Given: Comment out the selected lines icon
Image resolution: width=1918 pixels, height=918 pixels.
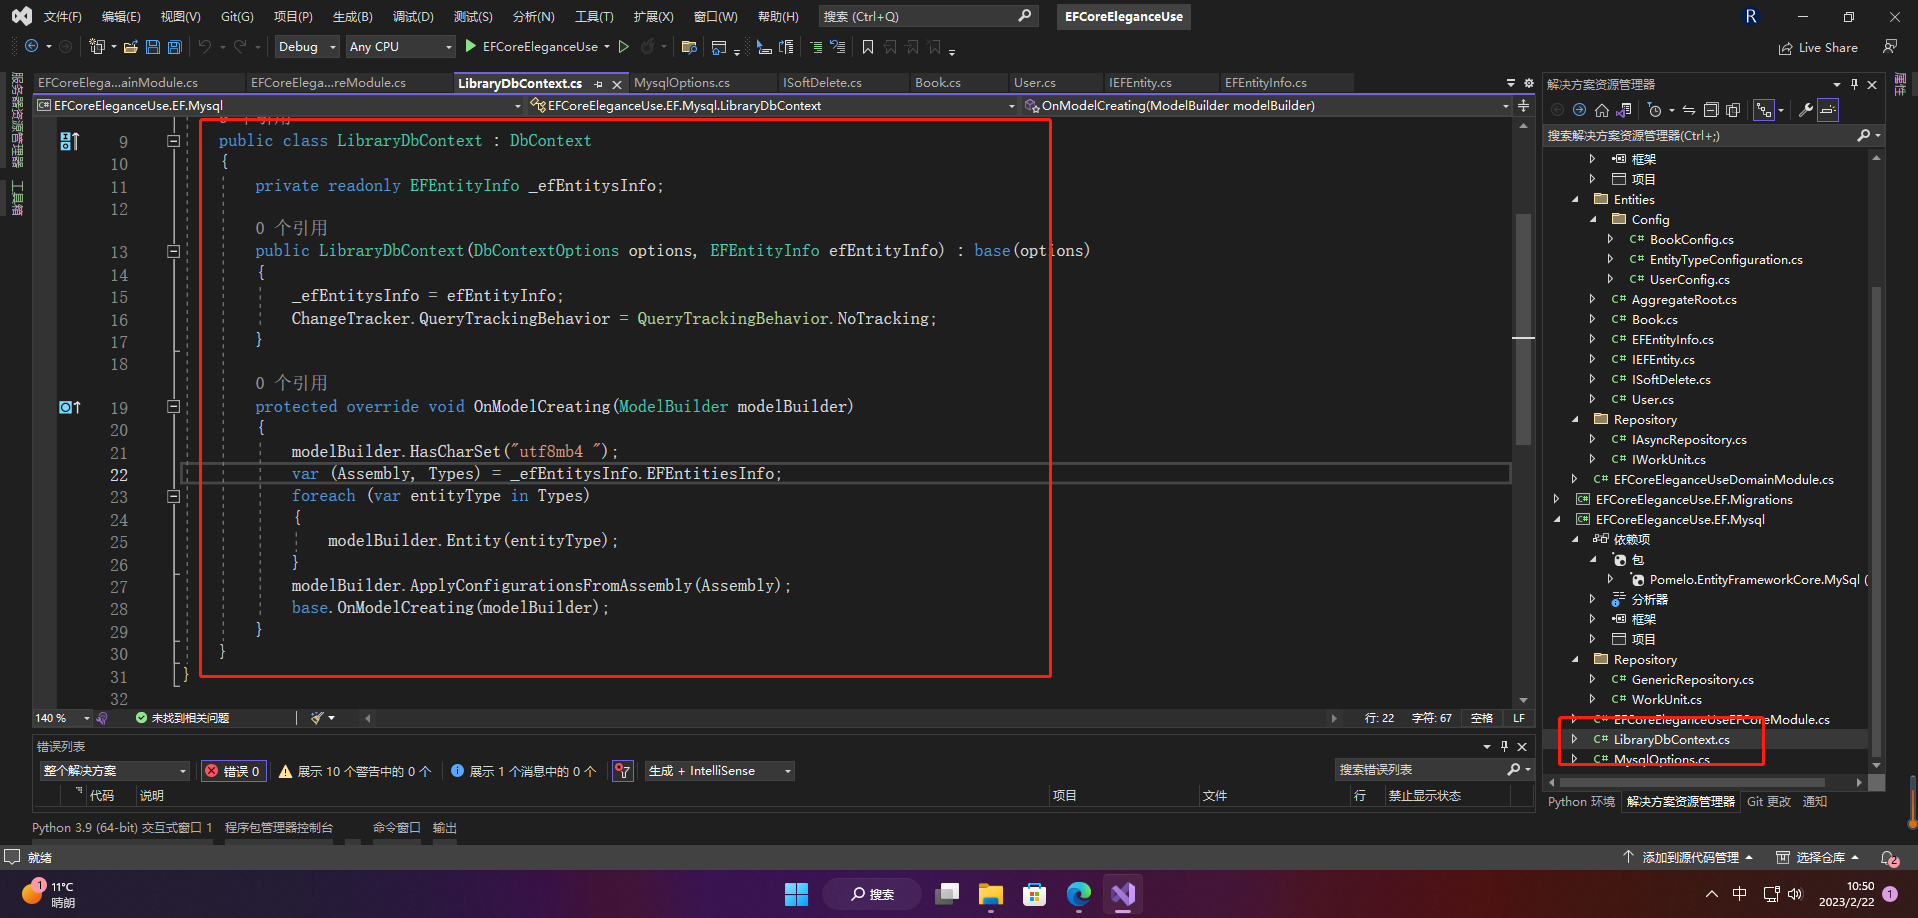Looking at the screenshot, I should point(816,47).
